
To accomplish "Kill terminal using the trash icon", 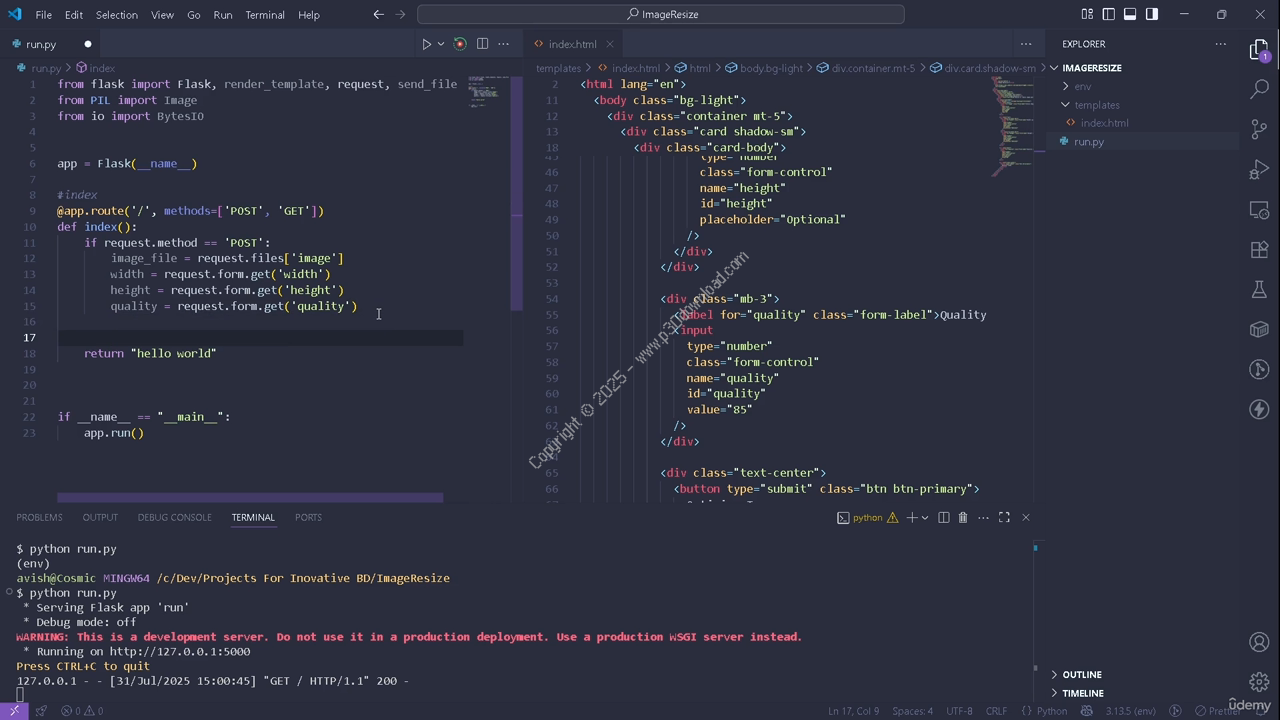I will coord(963,517).
